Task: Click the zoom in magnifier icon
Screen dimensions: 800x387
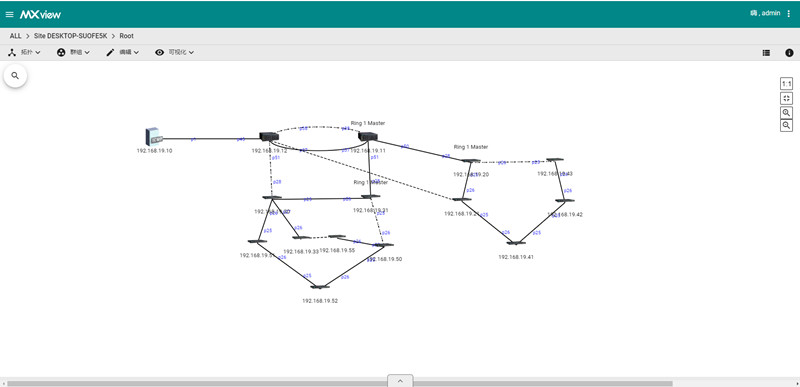Action: (786, 112)
